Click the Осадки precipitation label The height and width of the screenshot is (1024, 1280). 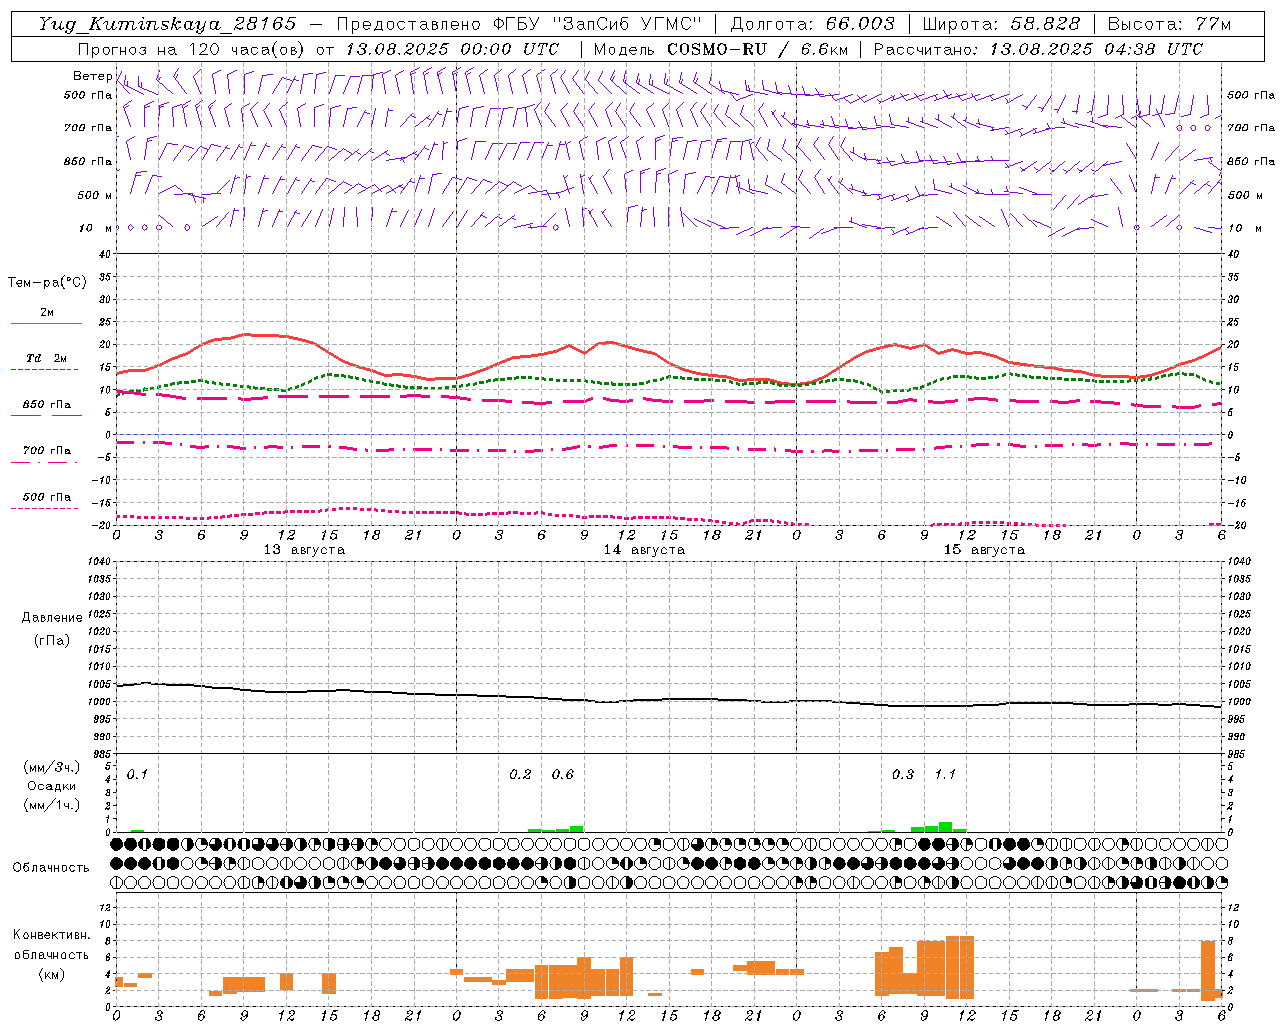(52, 786)
